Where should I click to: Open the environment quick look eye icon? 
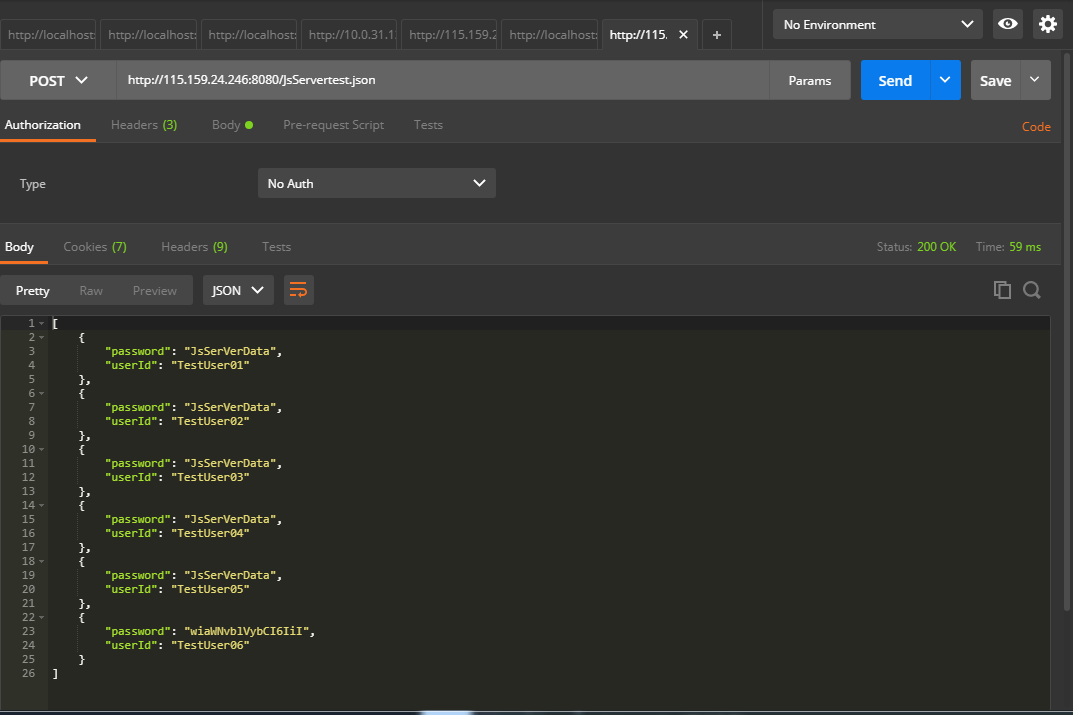[x=1007, y=24]
